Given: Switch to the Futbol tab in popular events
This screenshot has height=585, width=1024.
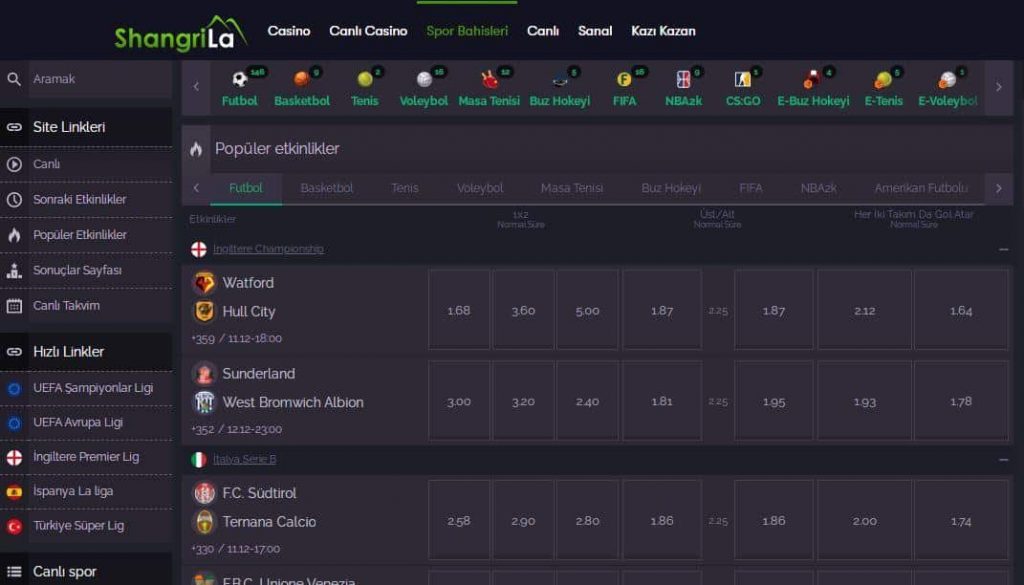Looking at the screenshot, I should [x=246, y=188].
